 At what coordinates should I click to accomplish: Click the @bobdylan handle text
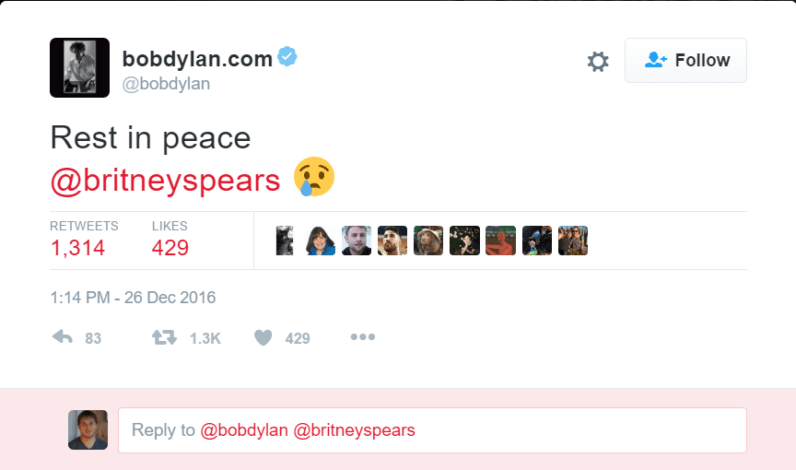166,84
